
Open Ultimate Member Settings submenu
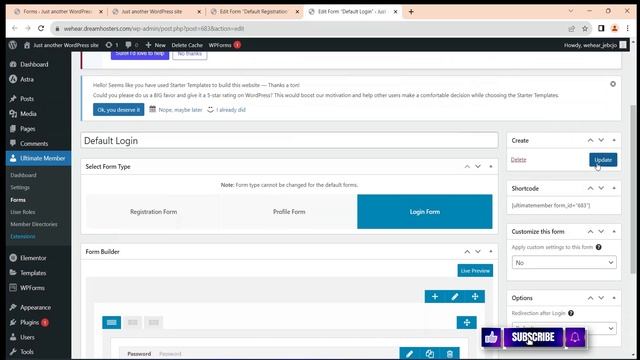20,187
